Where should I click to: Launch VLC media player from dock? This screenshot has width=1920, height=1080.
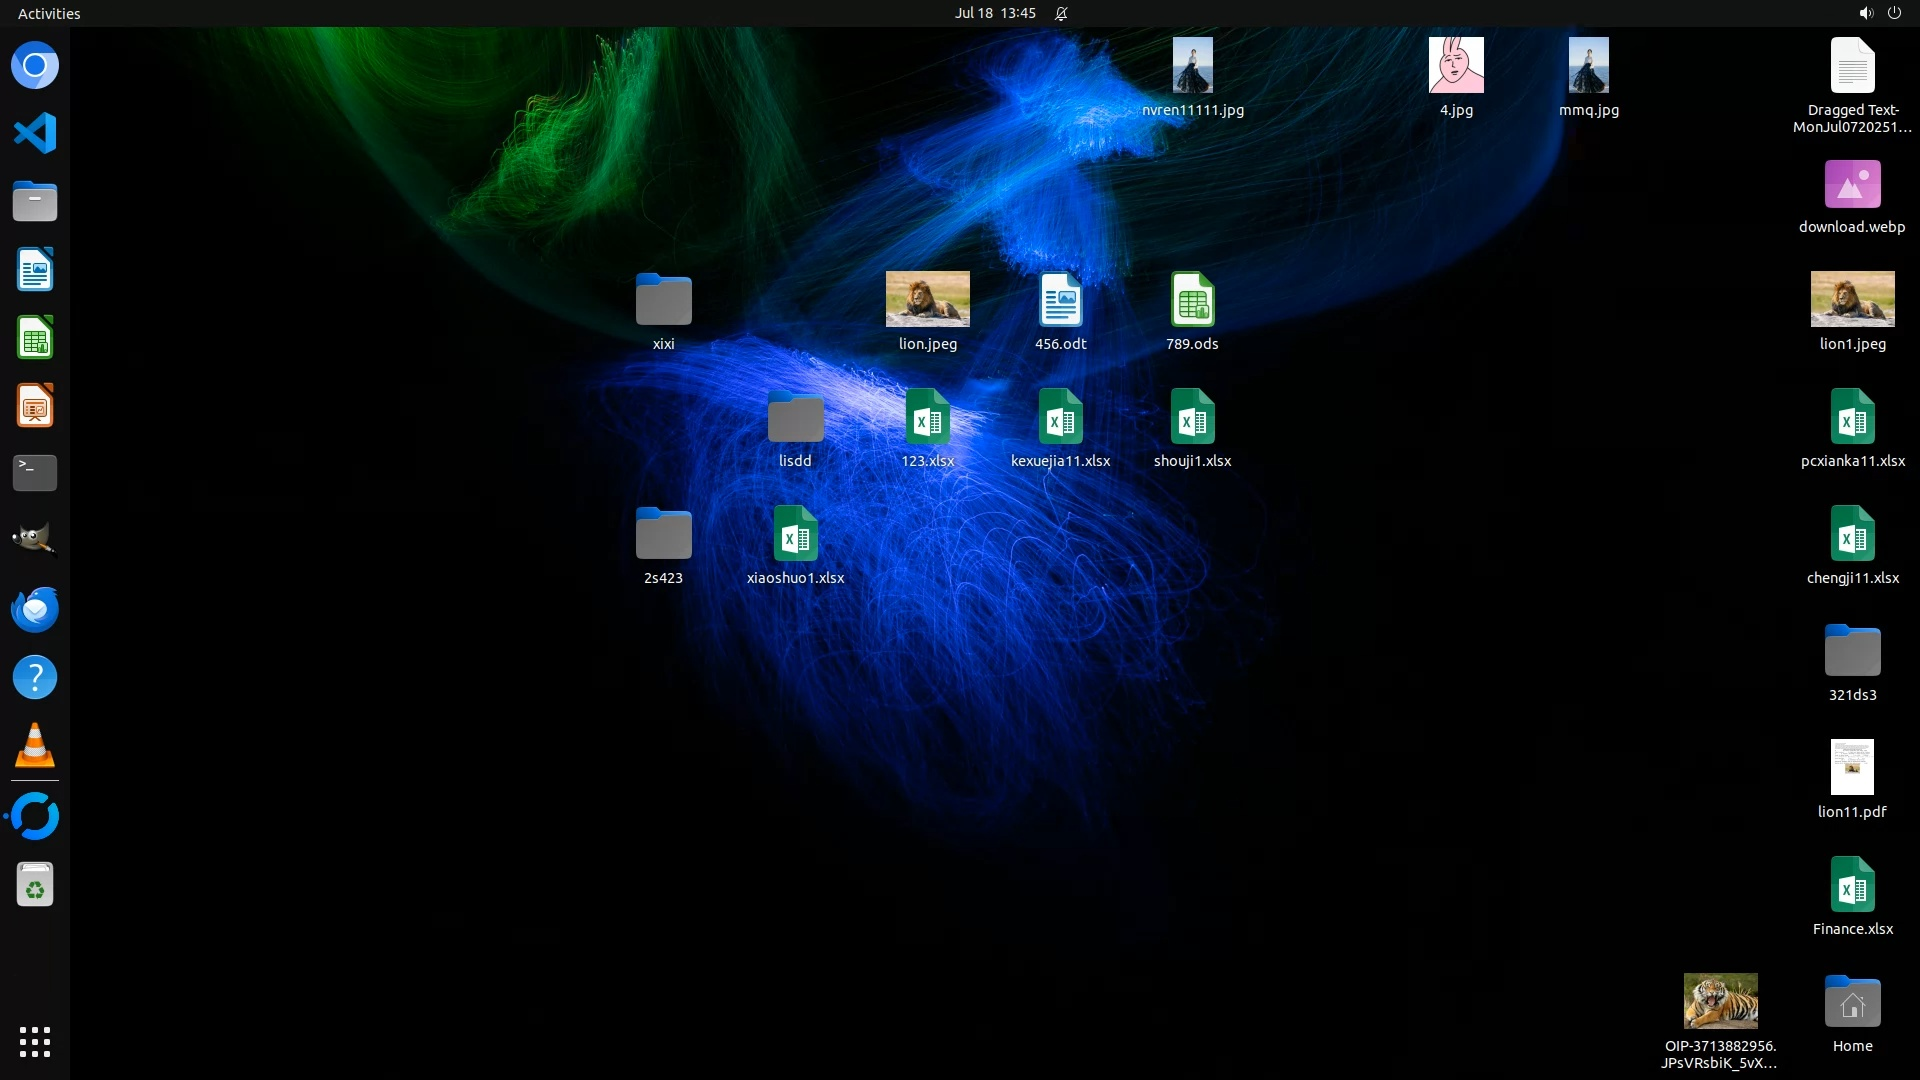35,746
